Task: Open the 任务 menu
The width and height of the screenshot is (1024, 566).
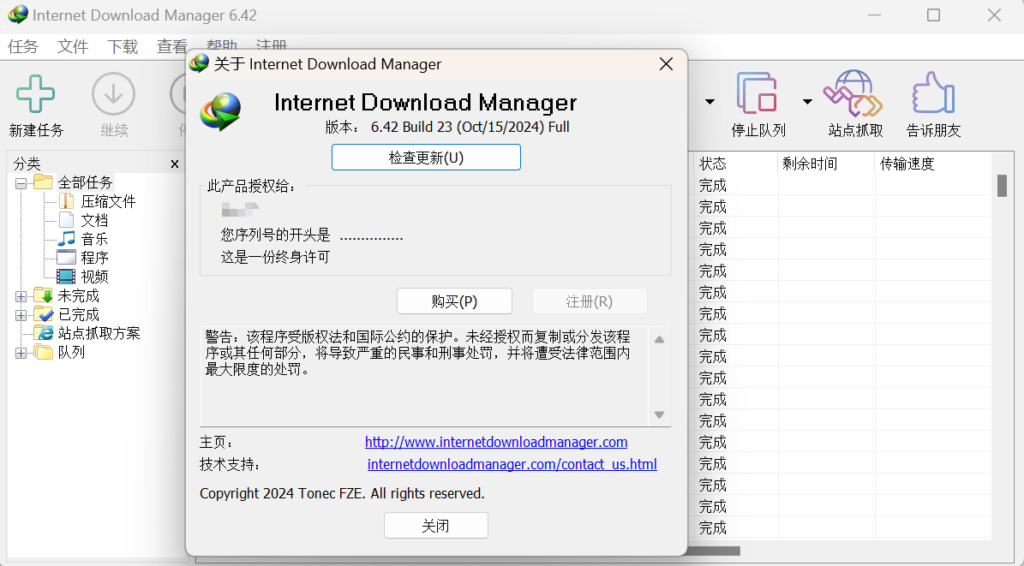Action: tap(23, 47)
